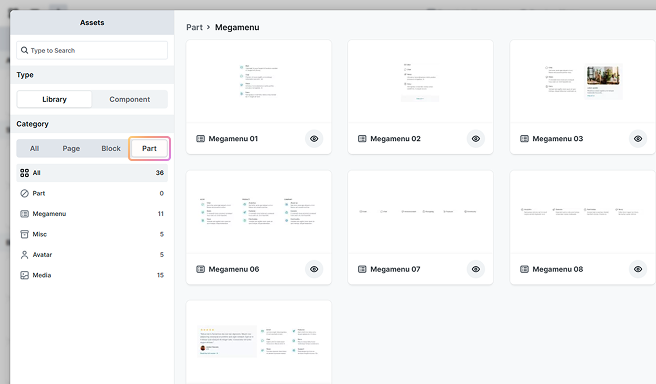Preview Megamenu 01 with eye button

tap(314, 138)
